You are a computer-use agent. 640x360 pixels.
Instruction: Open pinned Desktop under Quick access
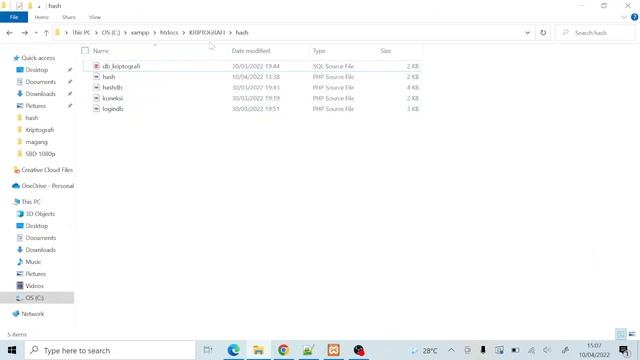pyautogui.click(x=37, y=70)
